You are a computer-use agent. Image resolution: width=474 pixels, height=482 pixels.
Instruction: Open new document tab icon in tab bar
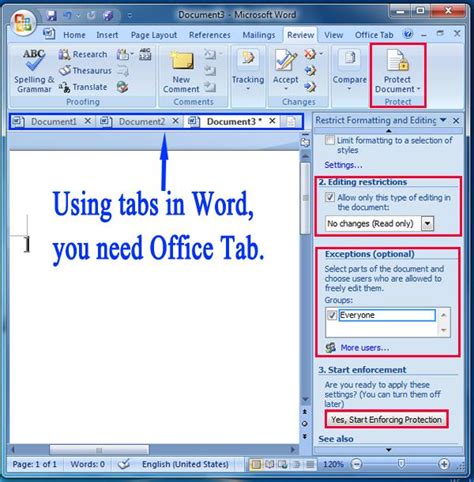(x=291, y=122)
